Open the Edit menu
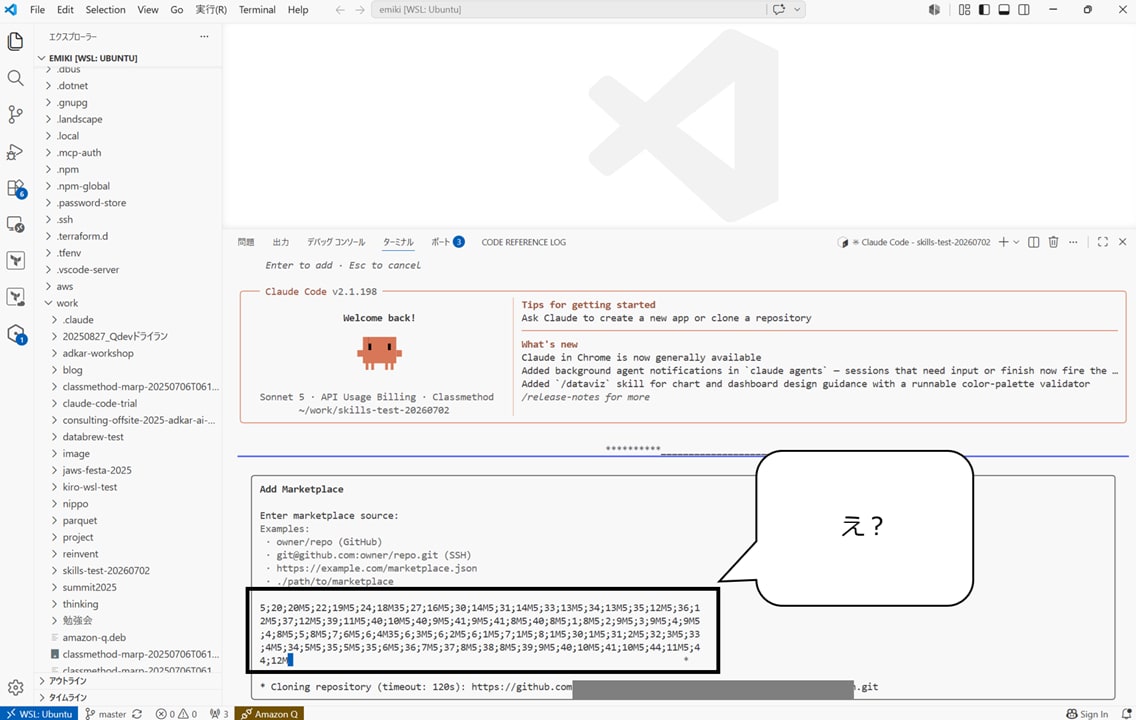 (x=65, y=9)
